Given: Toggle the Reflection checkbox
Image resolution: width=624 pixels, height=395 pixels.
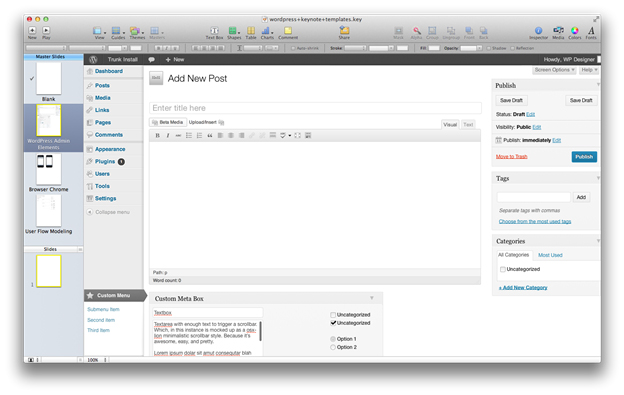Looking at the screenshot, I should 513,48.
